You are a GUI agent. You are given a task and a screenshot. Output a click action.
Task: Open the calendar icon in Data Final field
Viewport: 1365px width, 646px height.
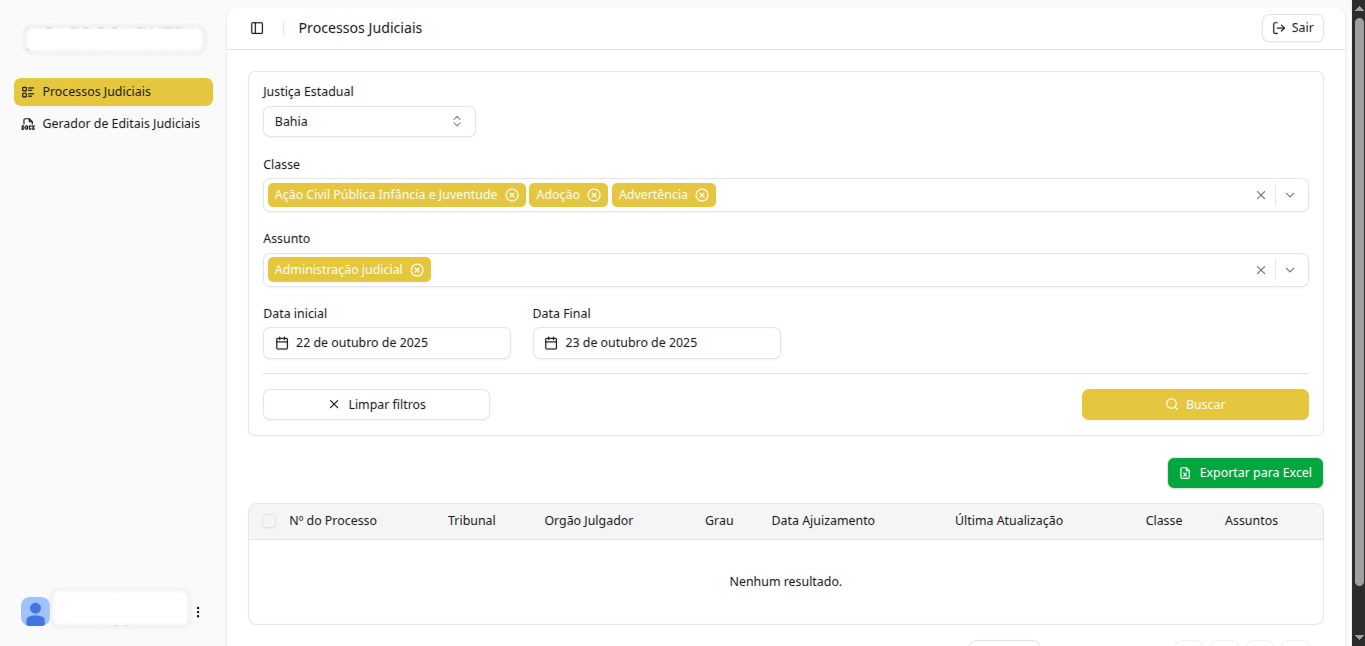coord(551,342)
